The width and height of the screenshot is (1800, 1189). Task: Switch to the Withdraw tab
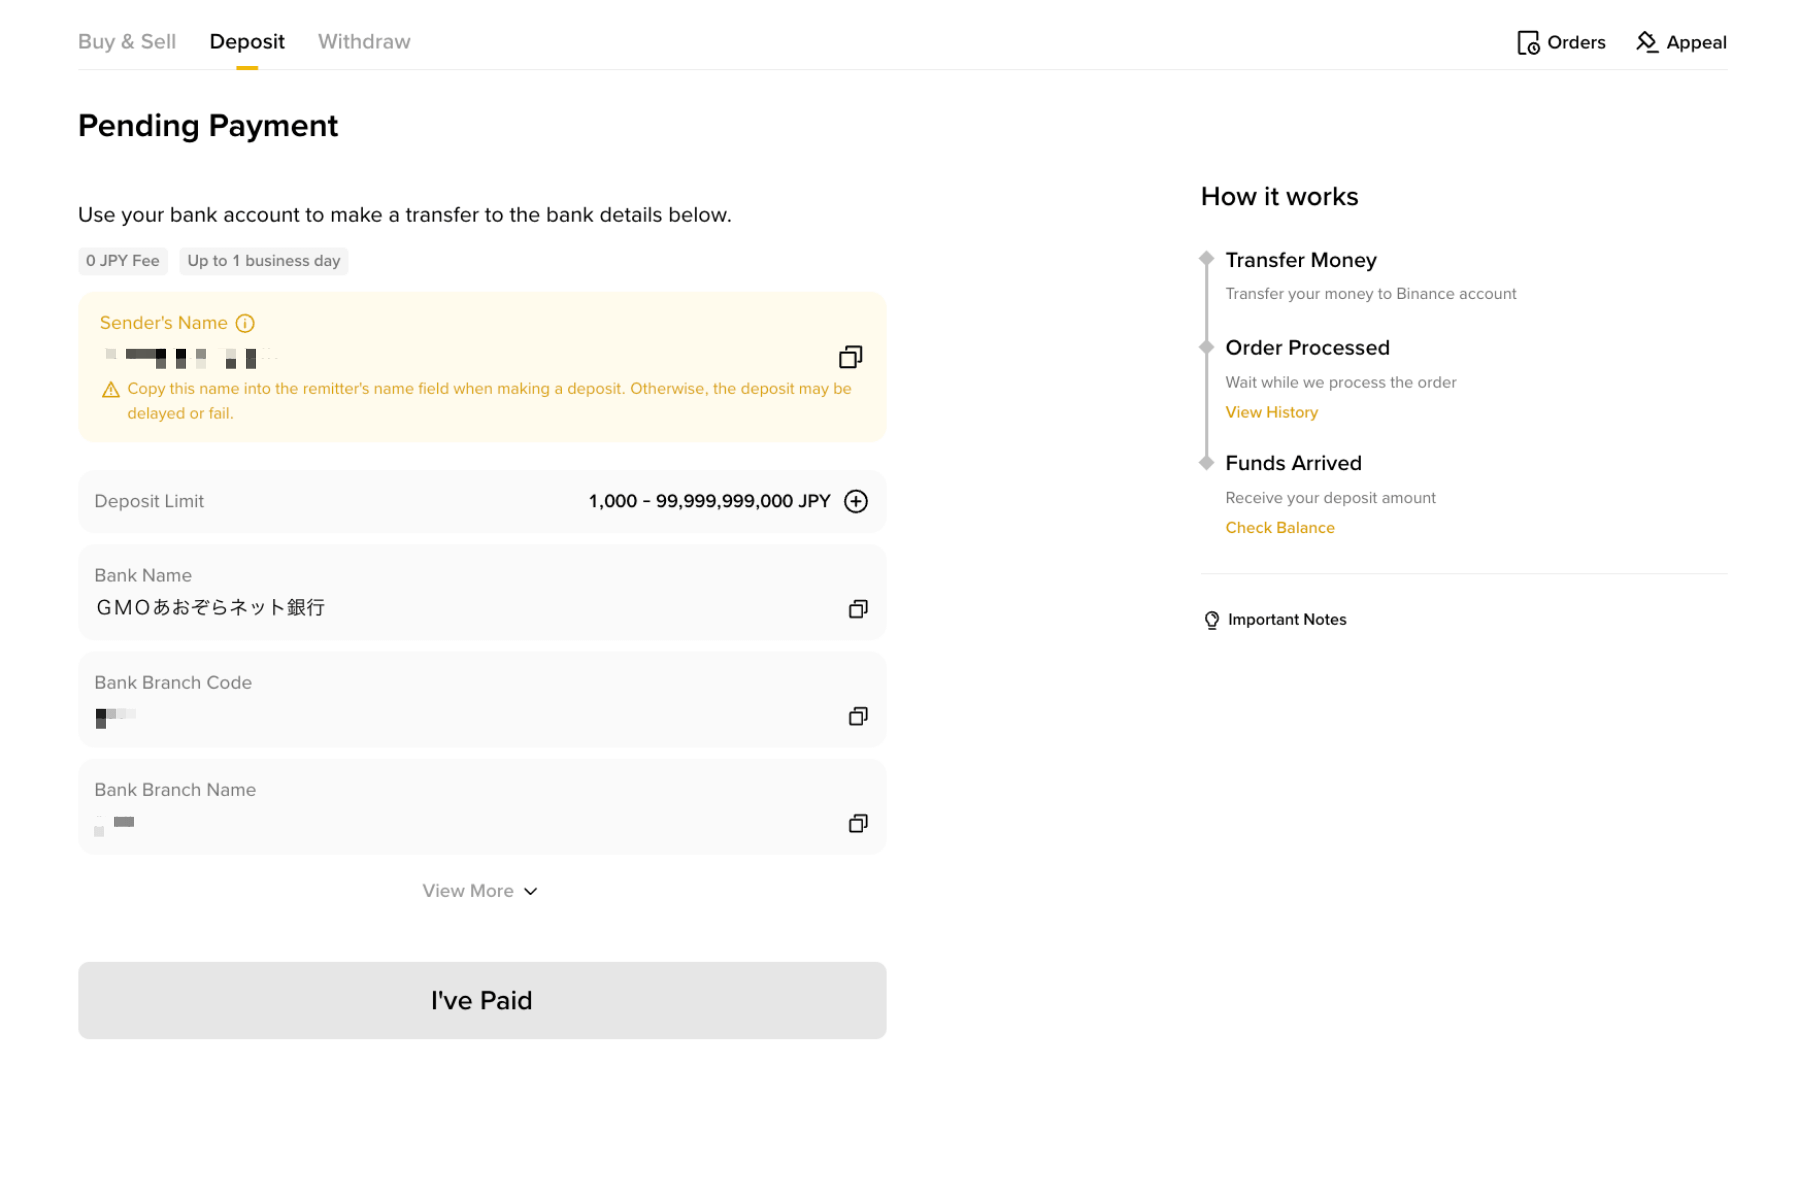pos(364,42)
